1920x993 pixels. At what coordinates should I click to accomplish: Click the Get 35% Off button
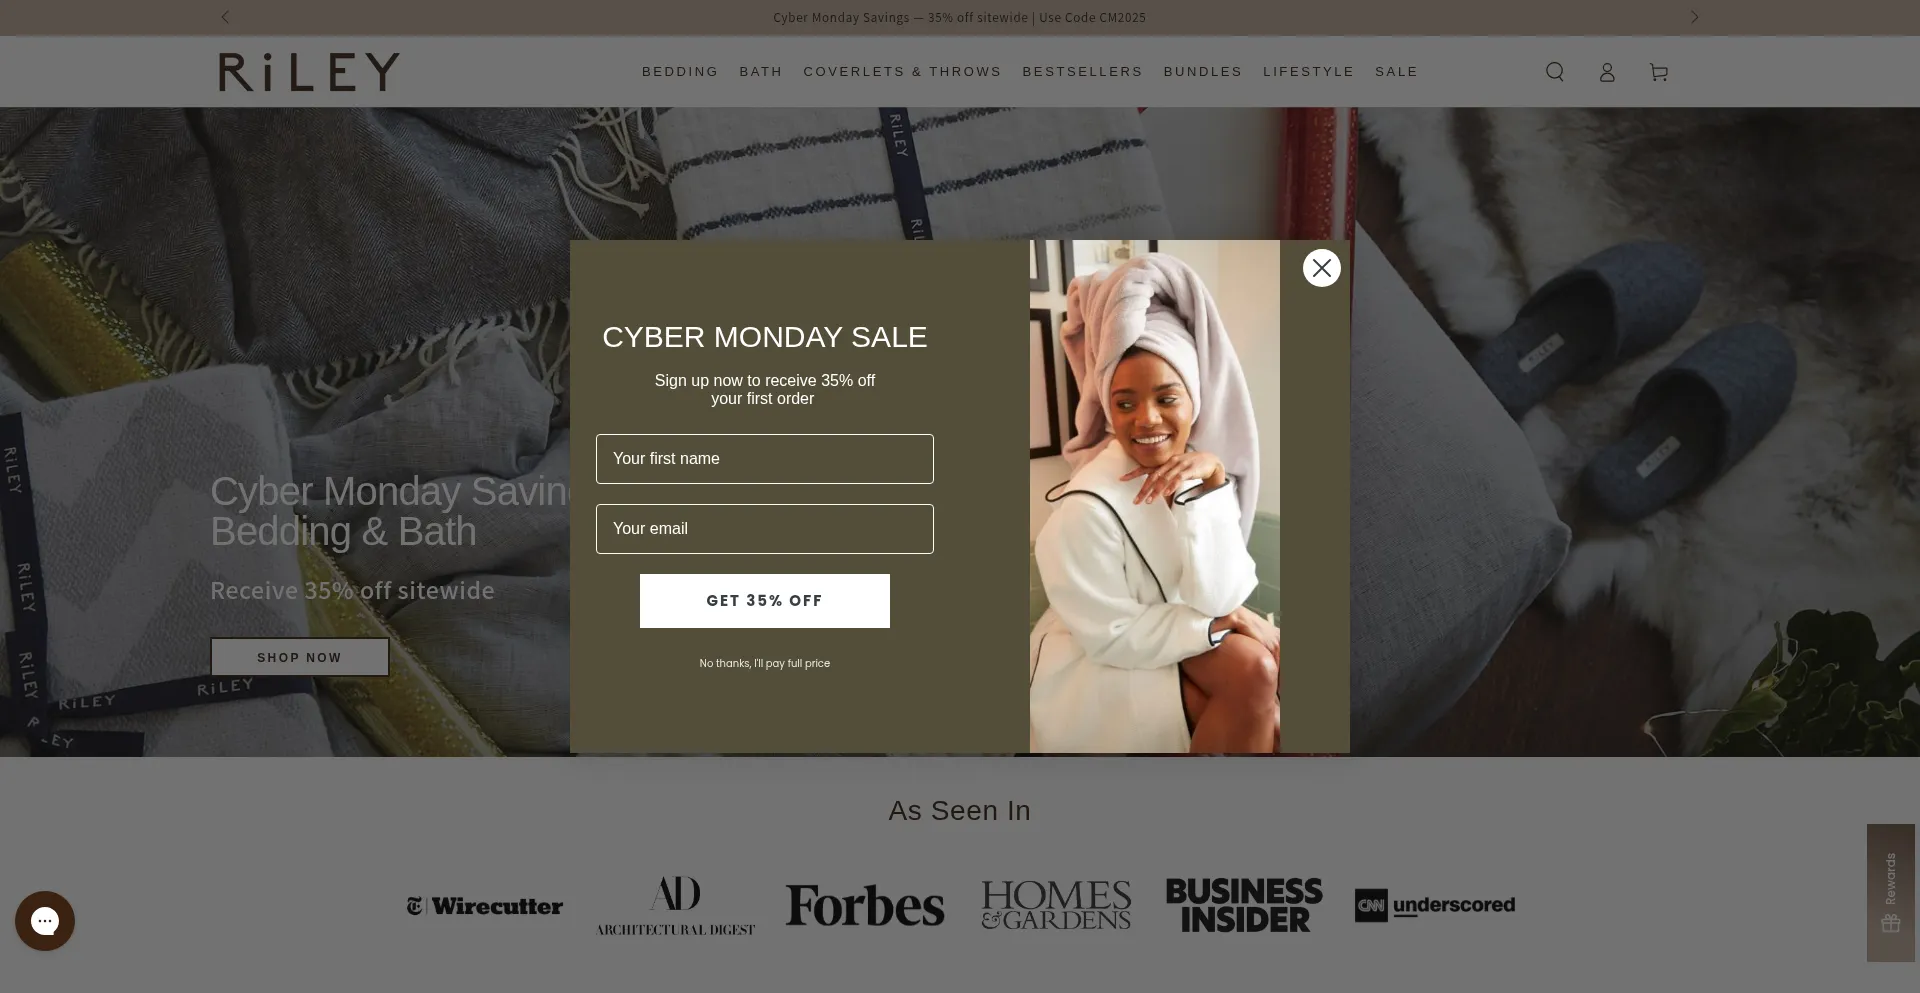(765, 601)
